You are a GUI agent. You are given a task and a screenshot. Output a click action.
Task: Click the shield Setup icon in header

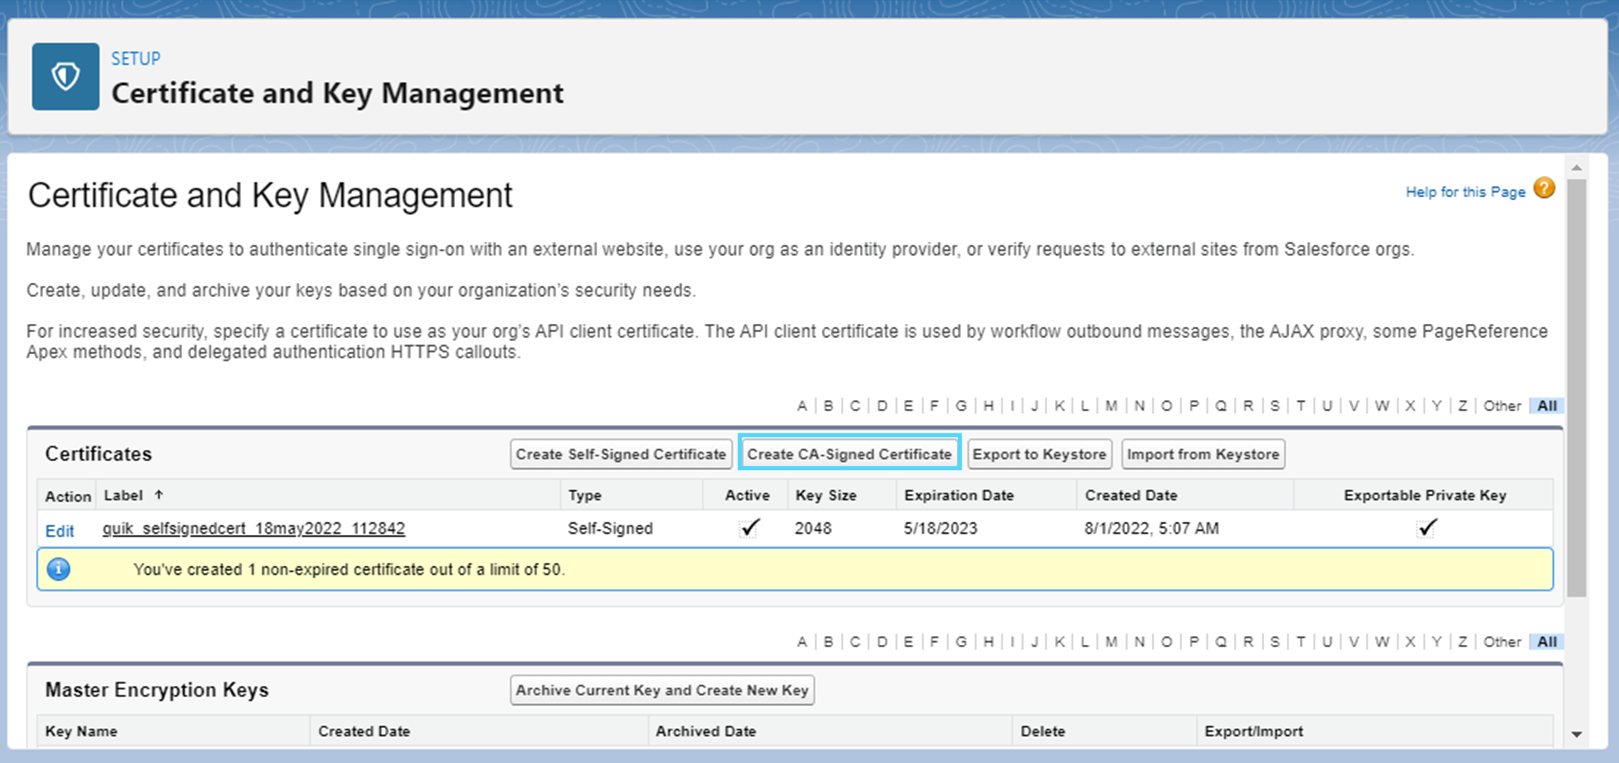coord(65,76)
